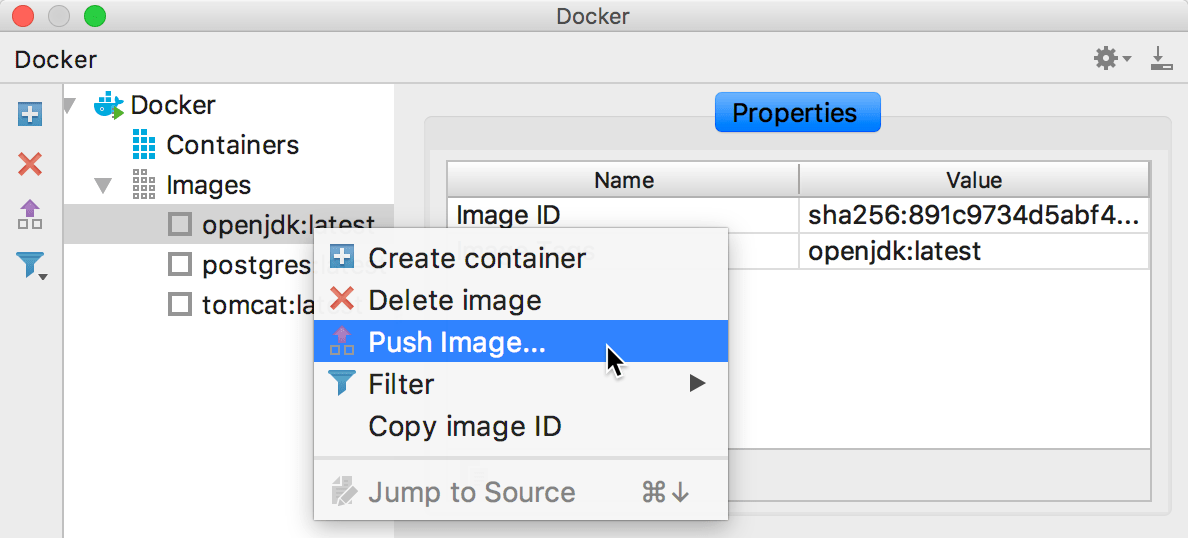
Task: Toggle the tomcat image checkbox
Action: (x=180, y=304)
